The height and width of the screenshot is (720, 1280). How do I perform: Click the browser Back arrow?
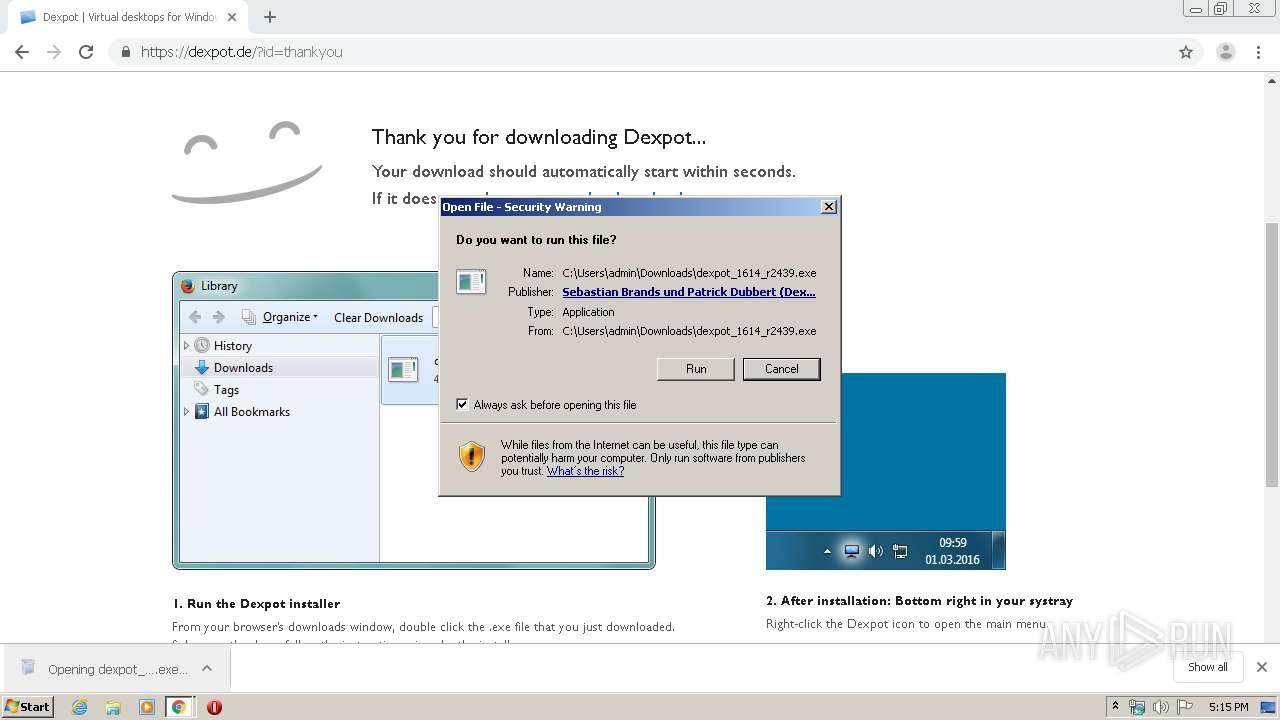[x=22, y=52]
